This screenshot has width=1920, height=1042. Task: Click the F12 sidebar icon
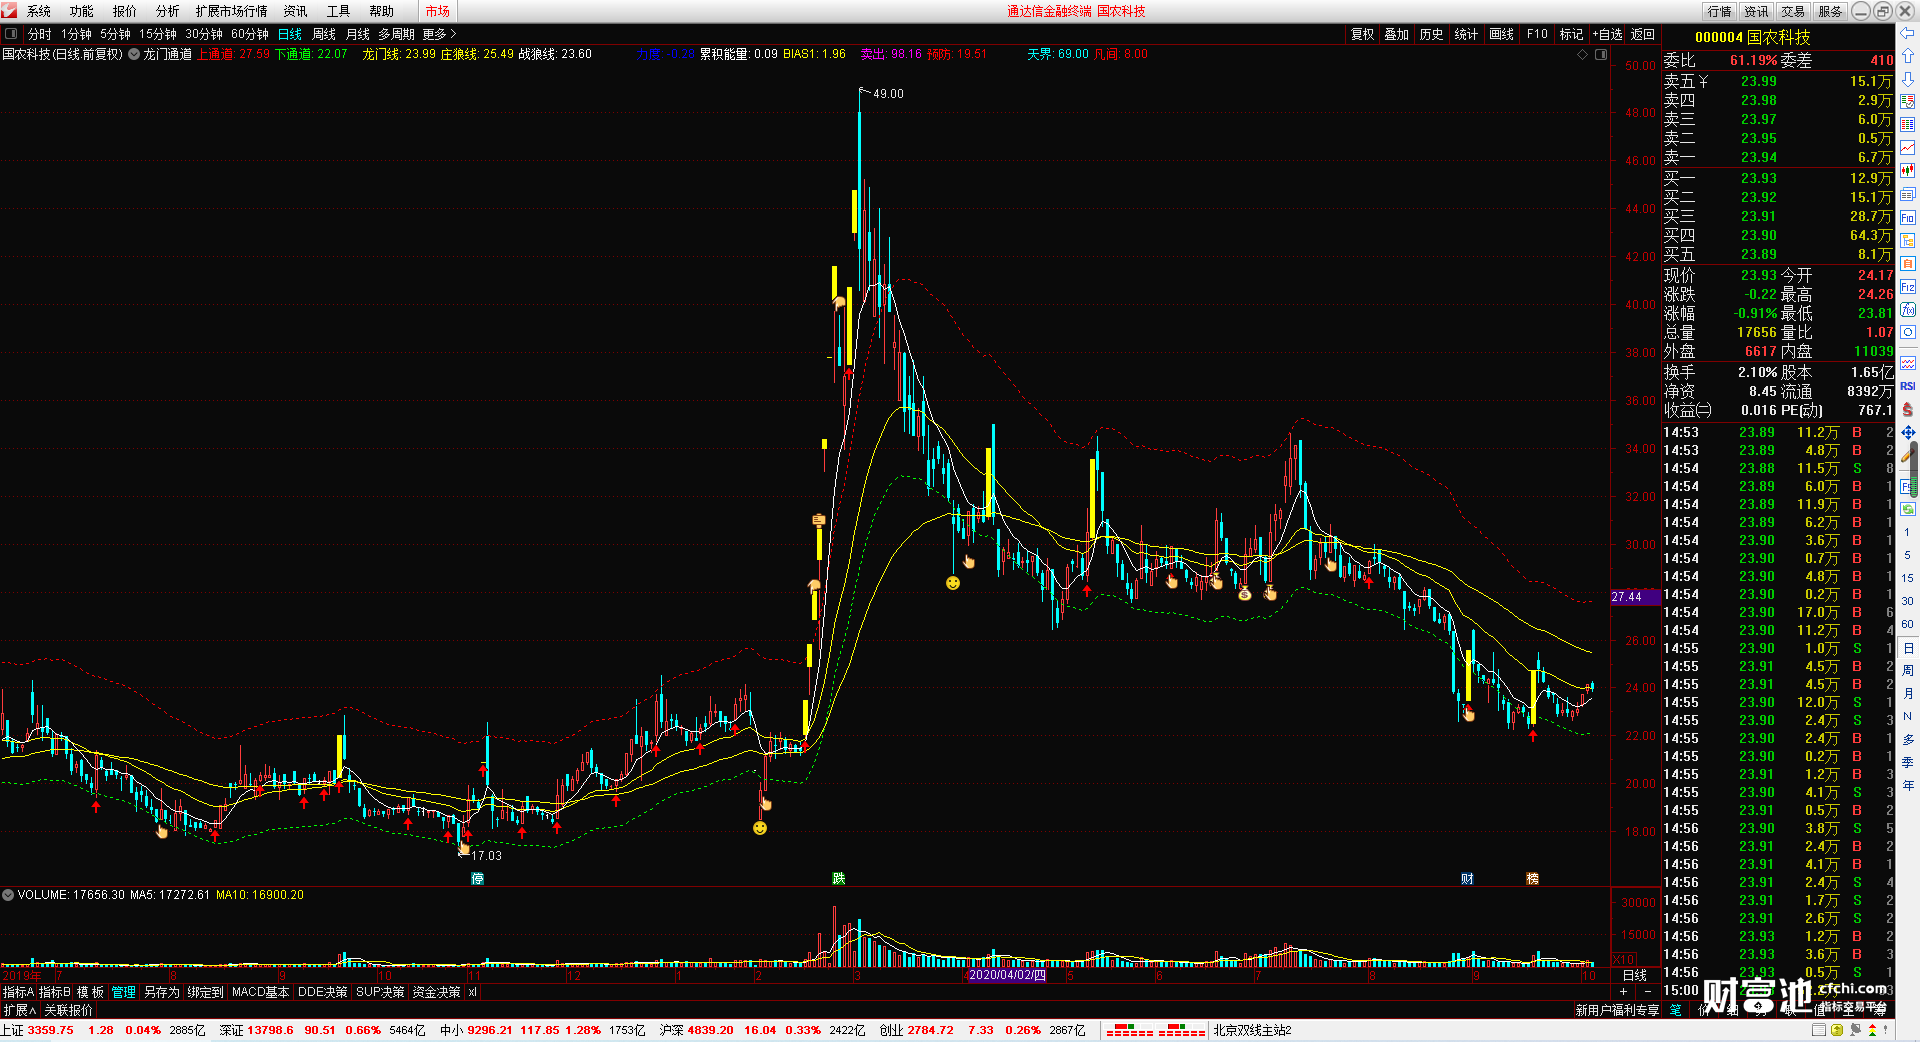(1907, 287)
